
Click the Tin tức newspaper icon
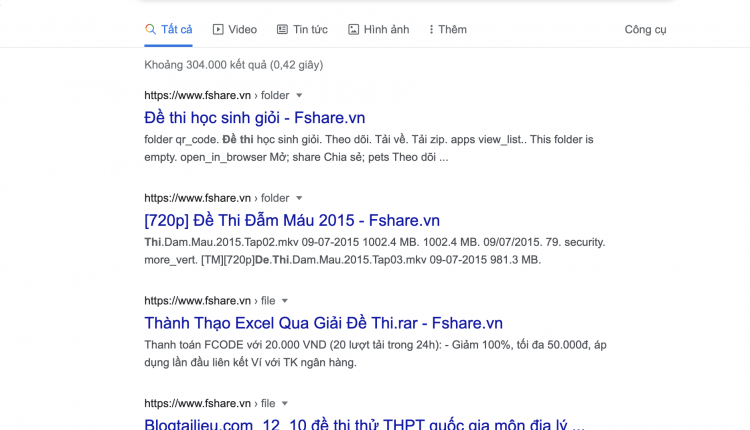[282, 29]
